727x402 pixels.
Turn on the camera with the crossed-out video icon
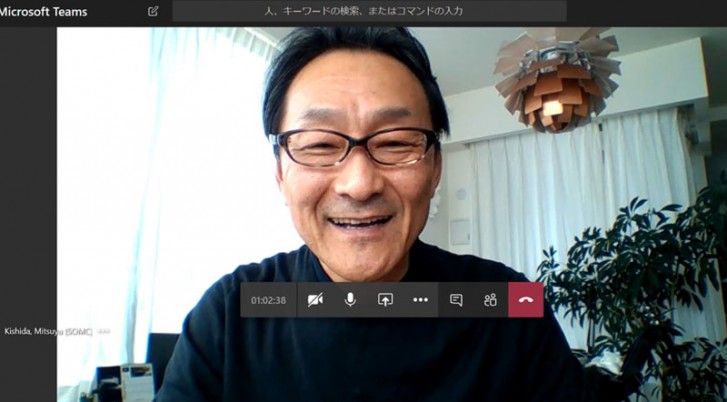pos(315,300)
